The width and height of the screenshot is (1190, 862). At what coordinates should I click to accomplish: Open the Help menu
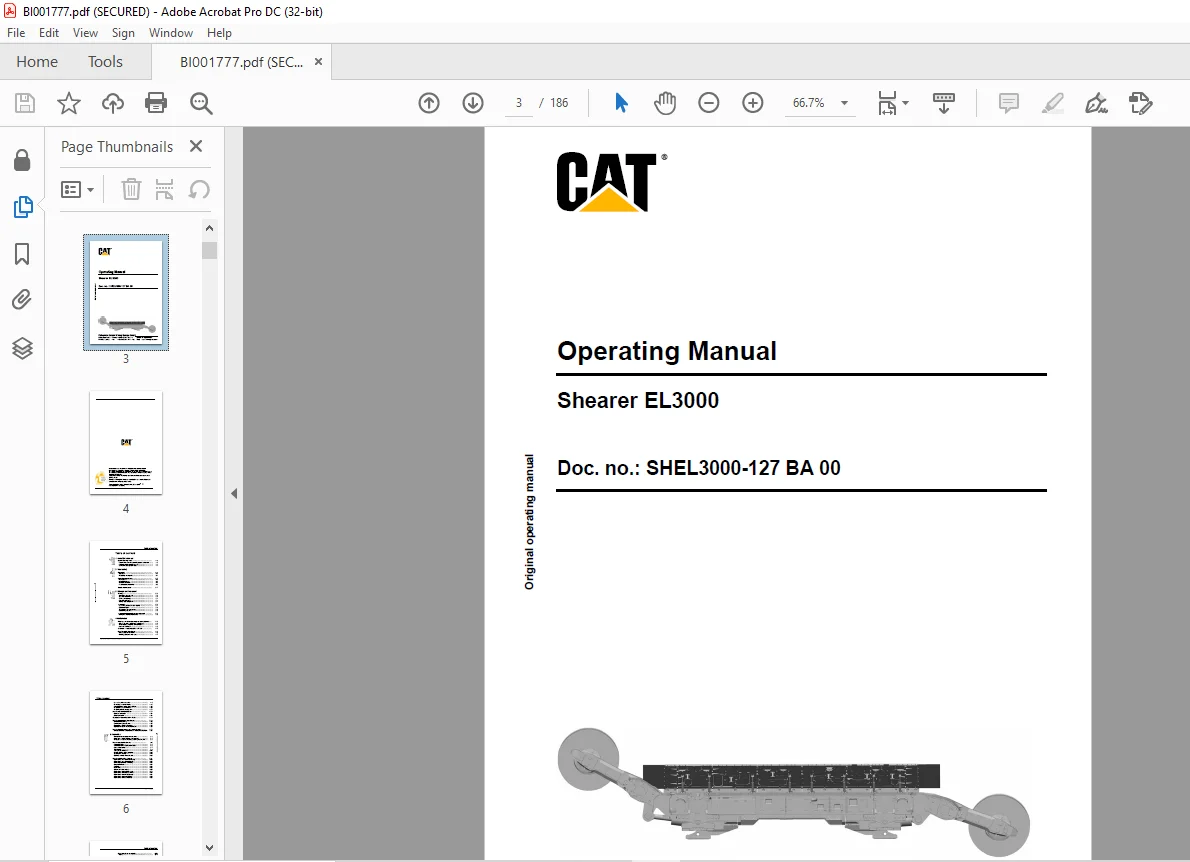point(219,33)
